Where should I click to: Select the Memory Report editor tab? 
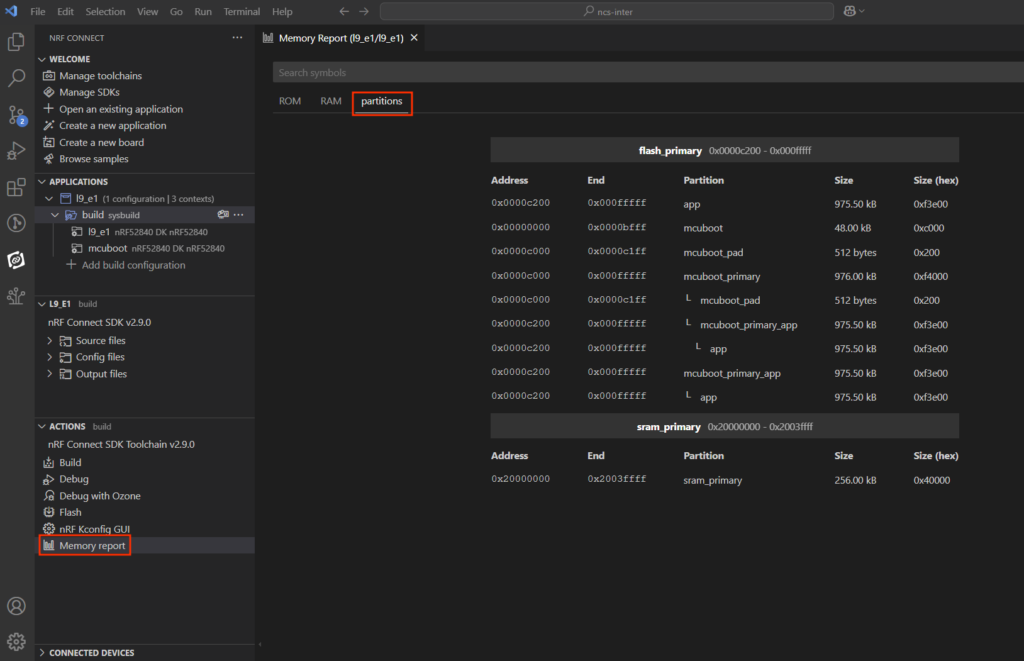(341, 38)
